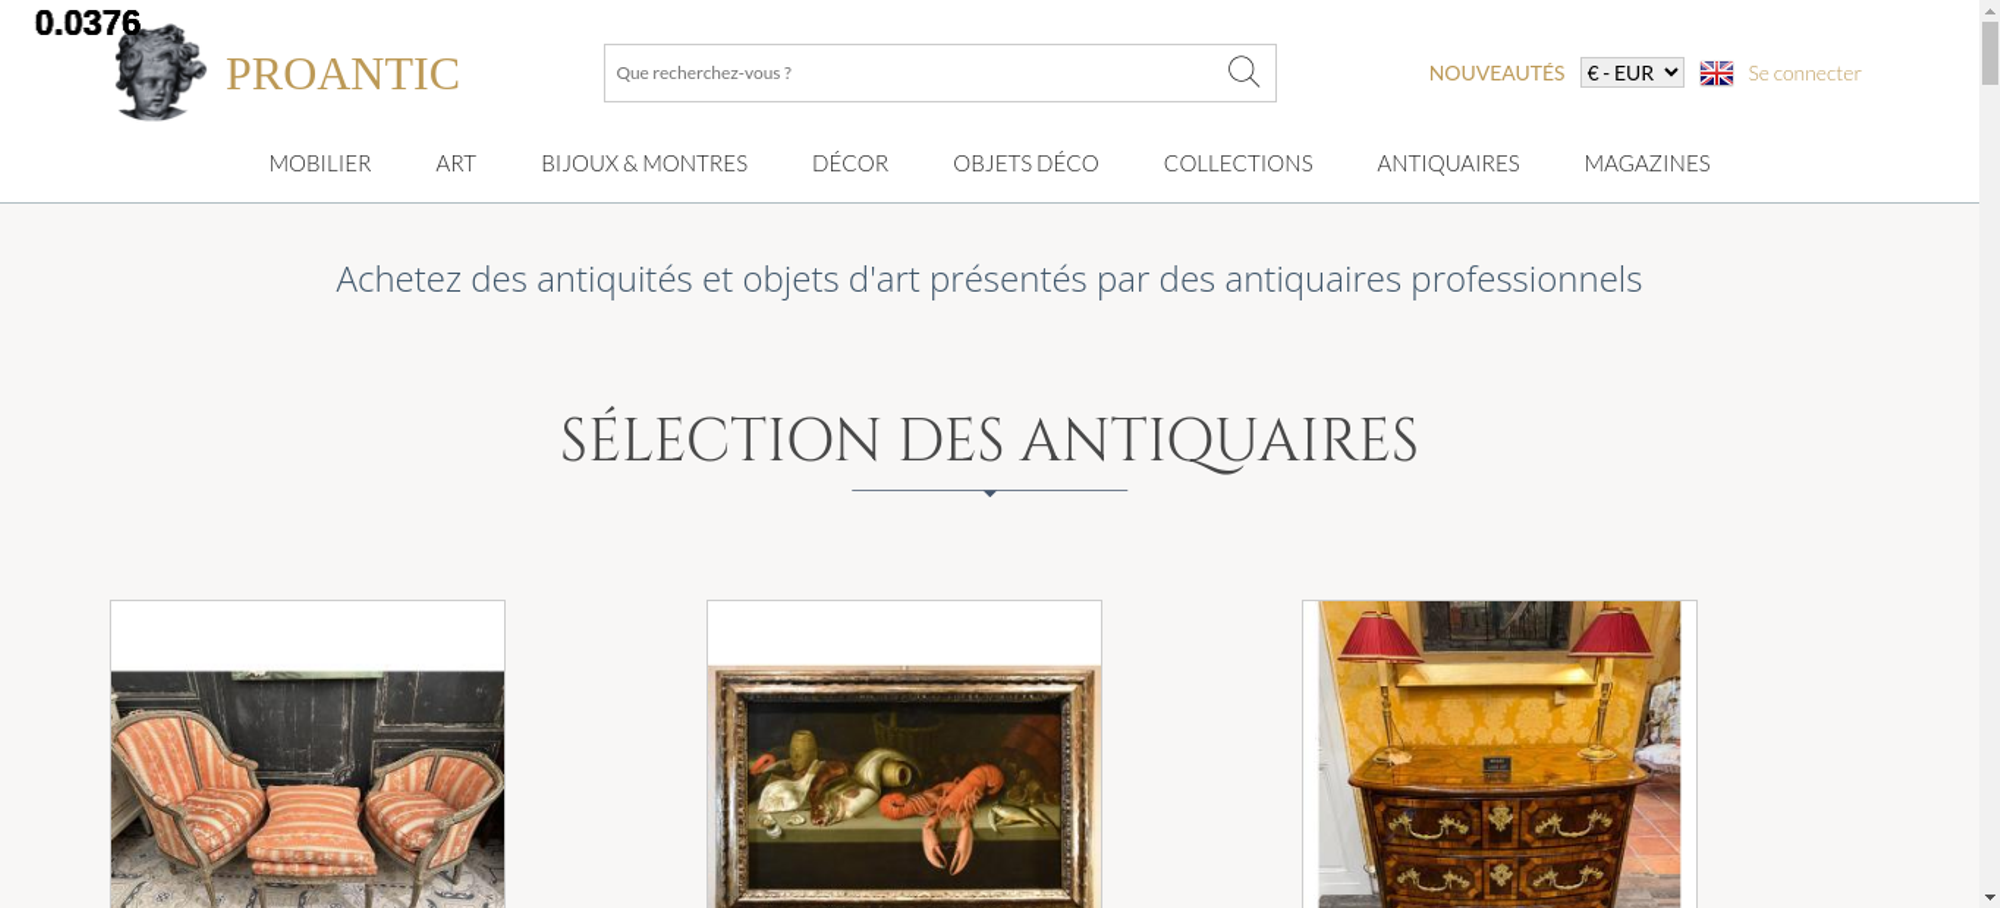This screenshot has height=908, width=2000.
Task: Click the NOUVEAUTÉS link
Action: coord(1496,73)
